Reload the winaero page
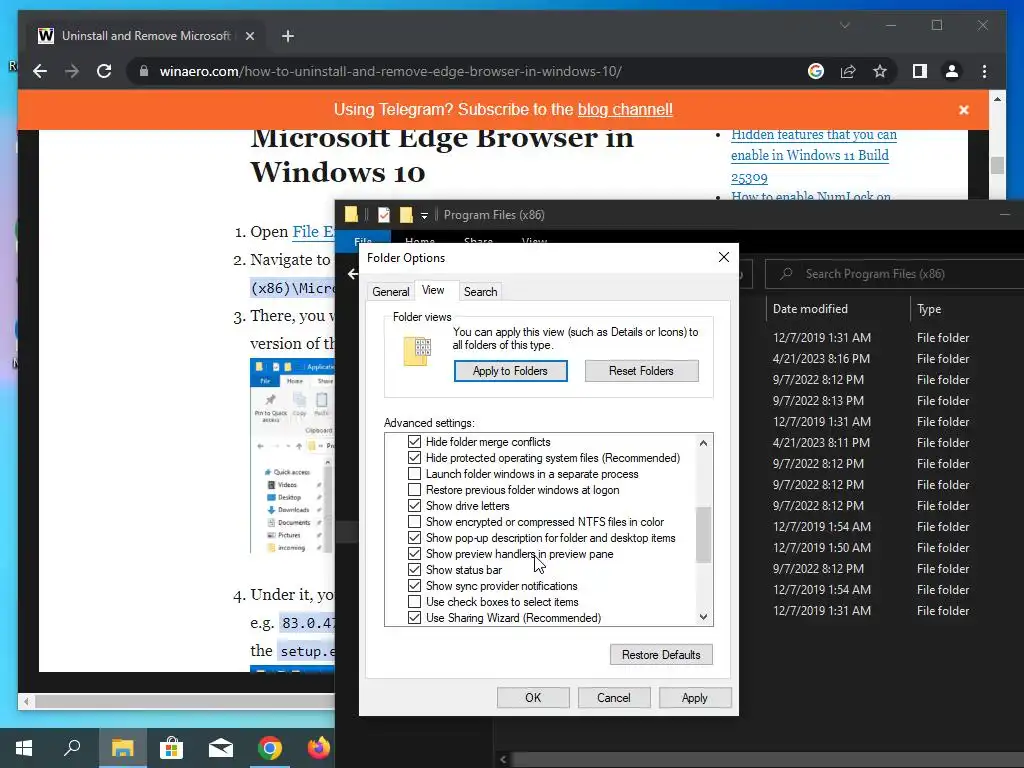Viewport: 1024px width, 768px height. click(104, 71)
